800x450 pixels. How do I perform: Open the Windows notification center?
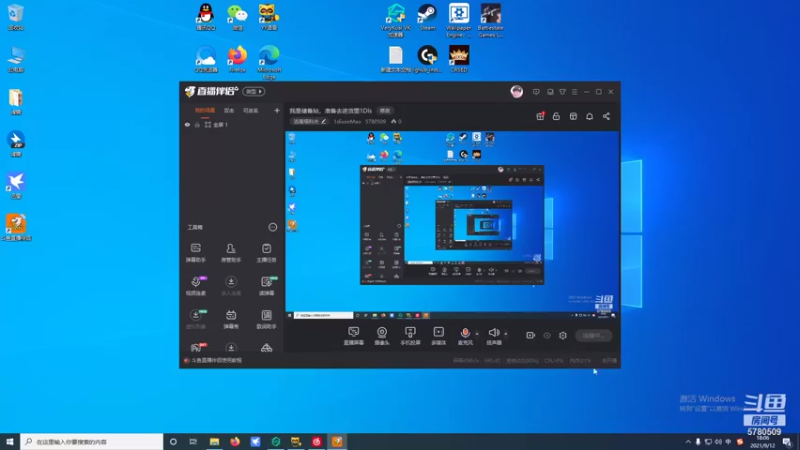788,442
